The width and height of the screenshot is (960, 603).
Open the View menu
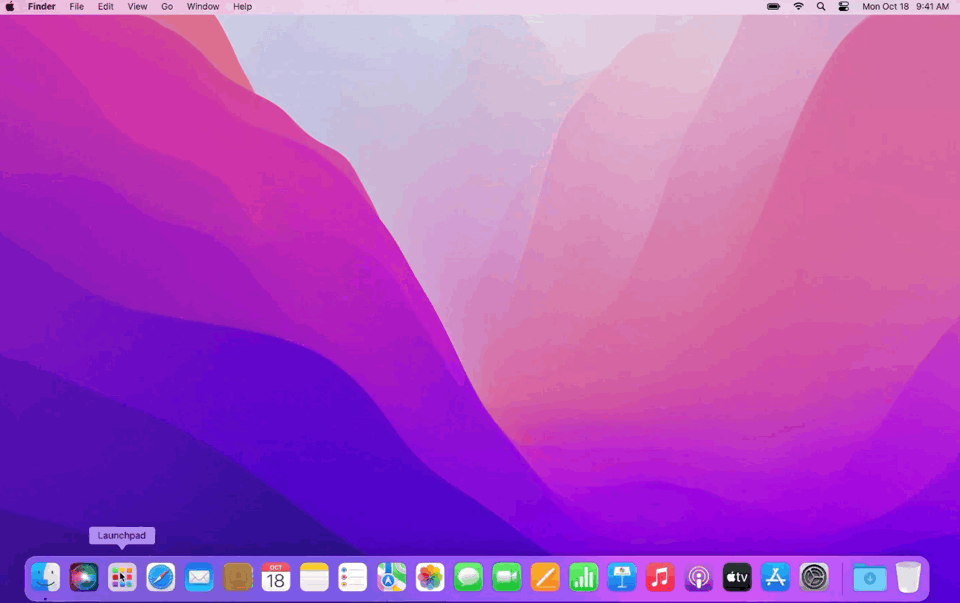[137, 7]
